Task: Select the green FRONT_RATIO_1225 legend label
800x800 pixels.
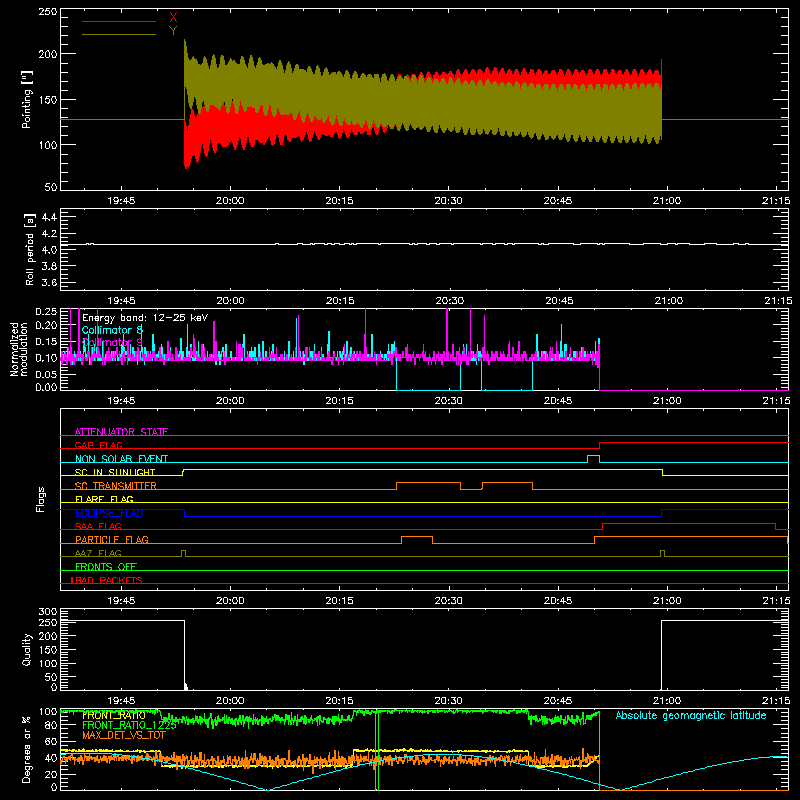Action: tap(129, 725)
